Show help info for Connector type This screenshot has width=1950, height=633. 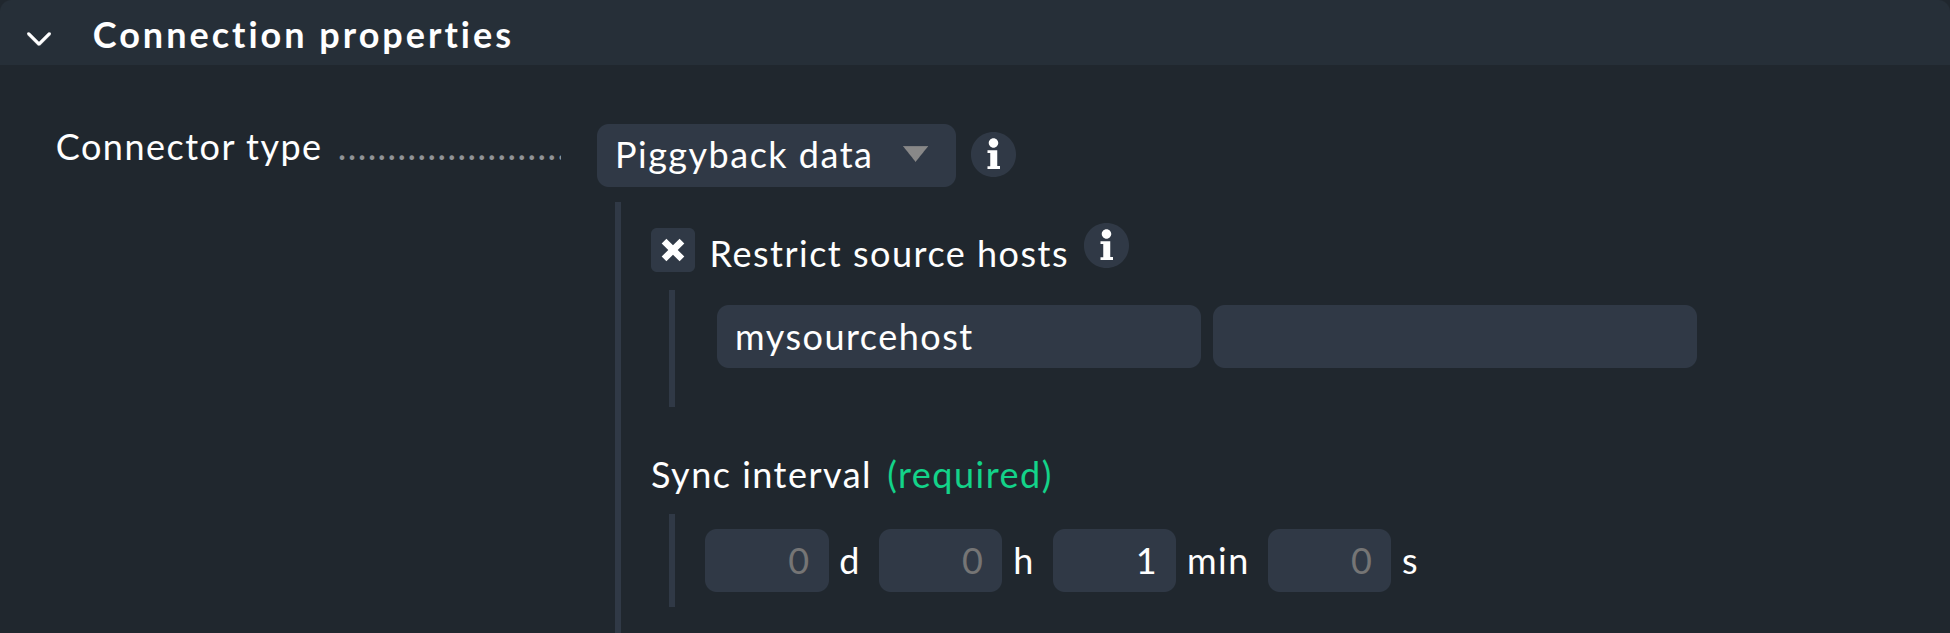click(x=993, y=155)
